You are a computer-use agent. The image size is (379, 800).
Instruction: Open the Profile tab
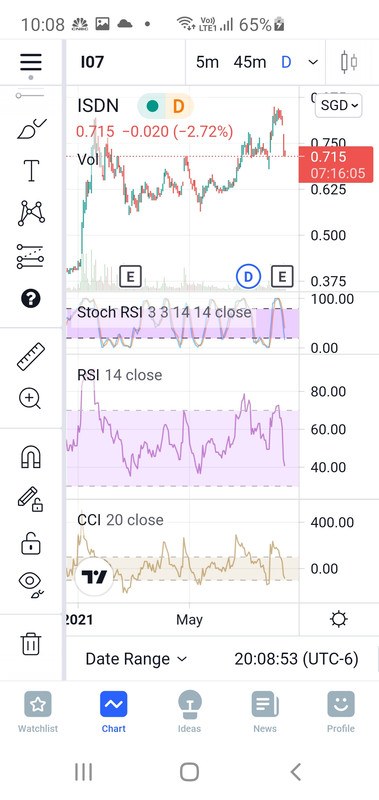pyautogui.click(x=341, y=713)
